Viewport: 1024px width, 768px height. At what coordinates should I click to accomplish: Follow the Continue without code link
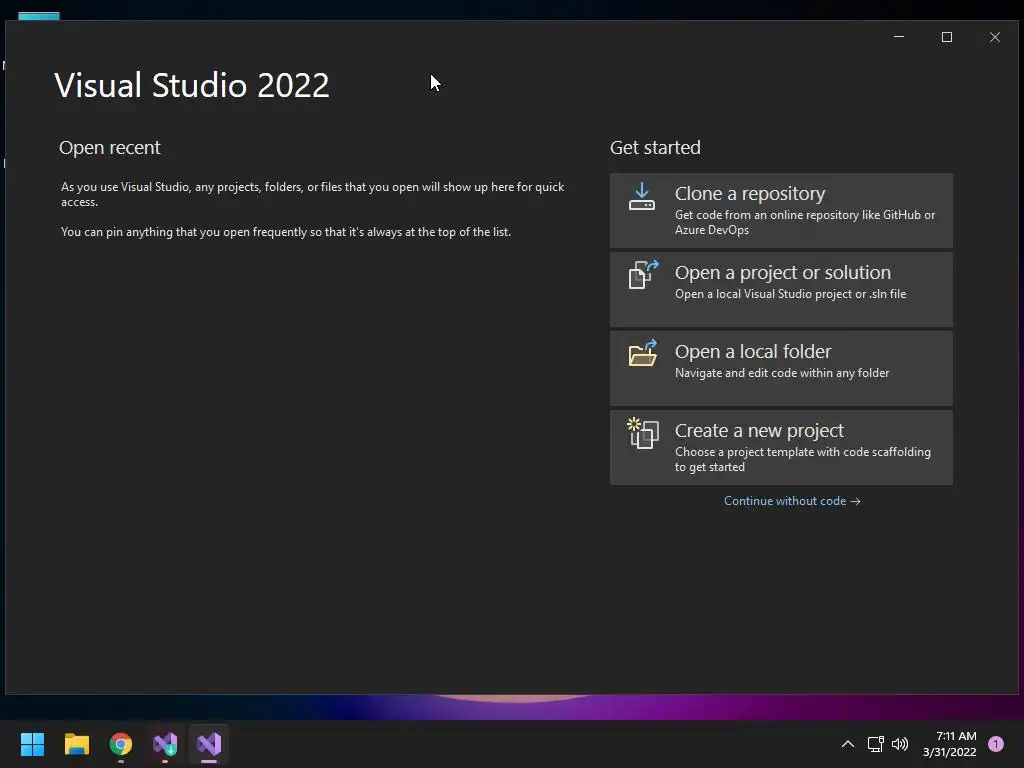[792, 501]
